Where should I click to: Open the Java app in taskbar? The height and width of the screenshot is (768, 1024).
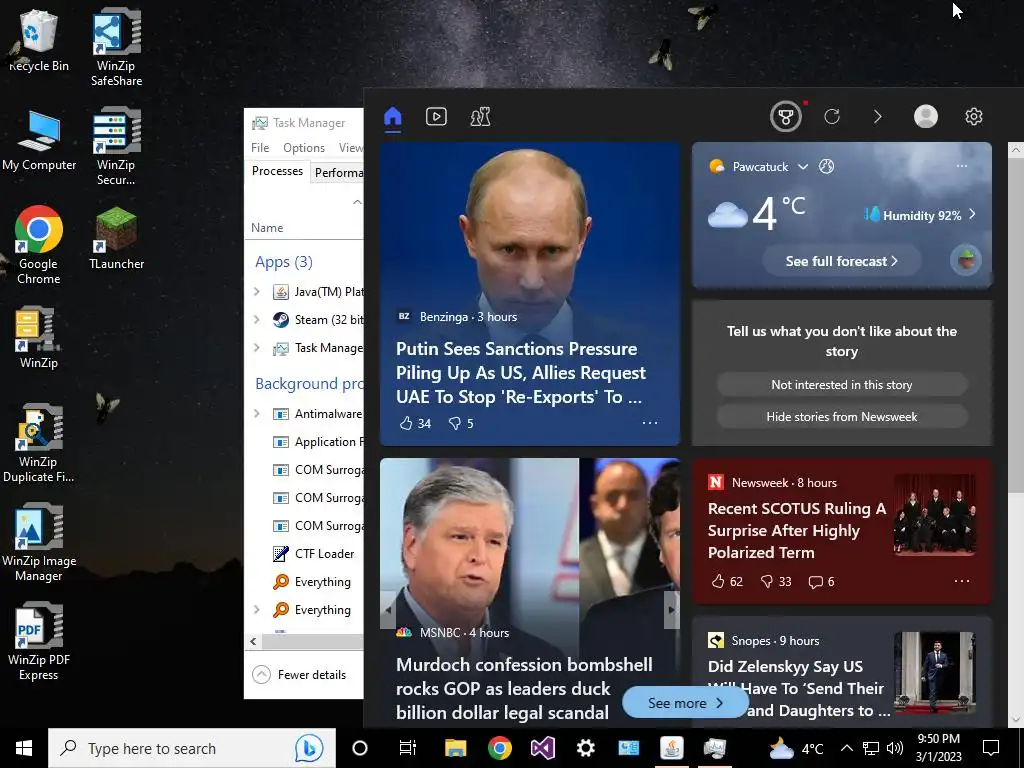[671, 748]
